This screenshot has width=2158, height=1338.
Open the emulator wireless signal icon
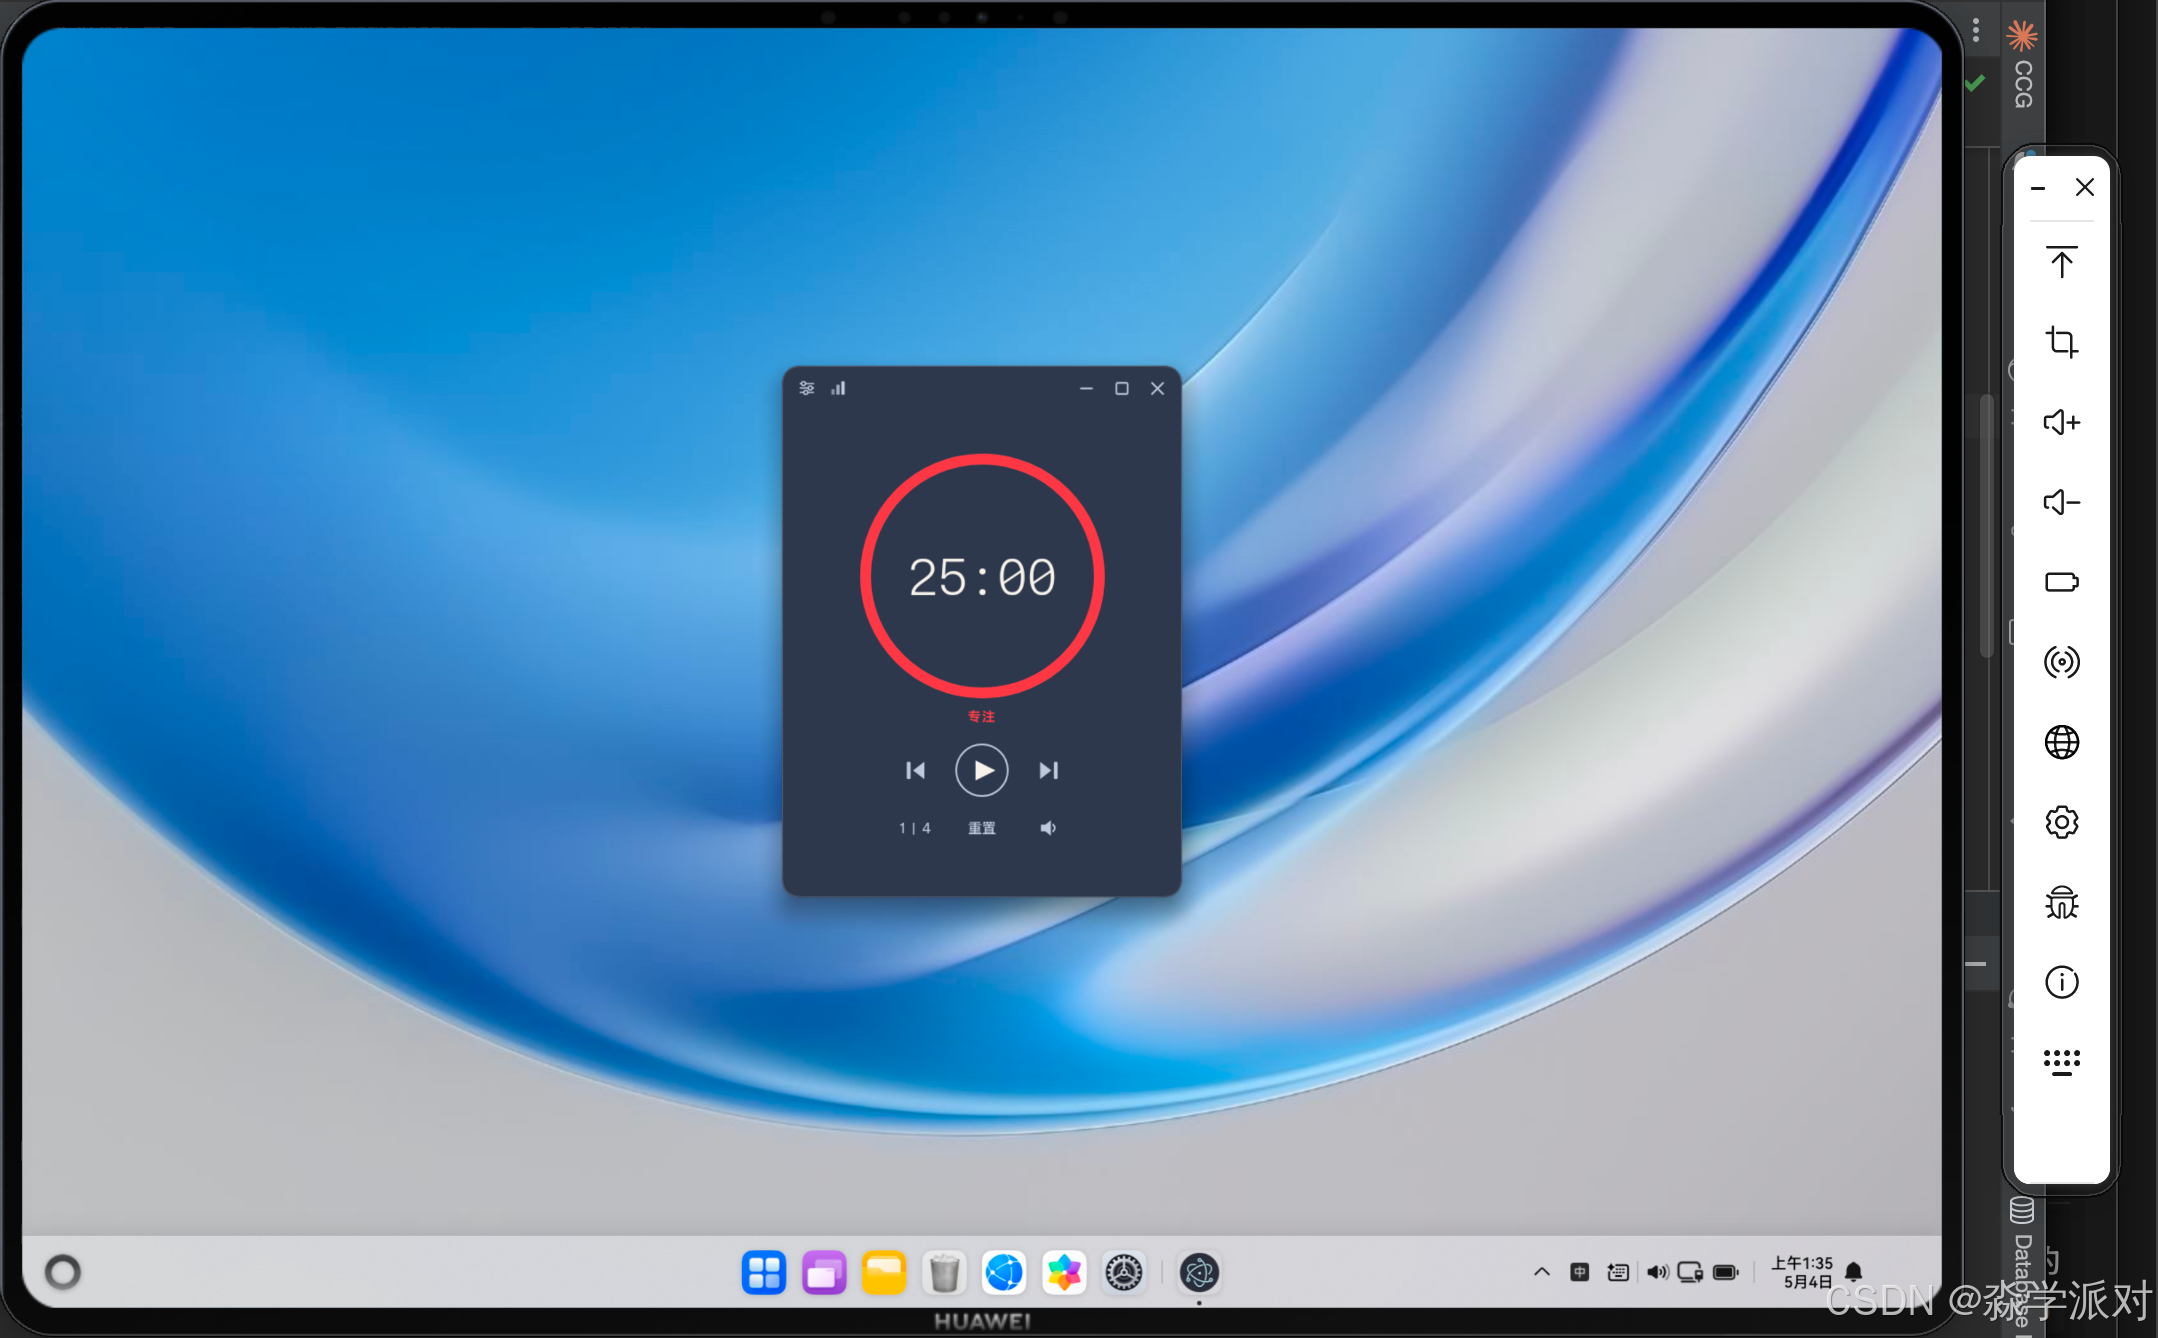click(x=2061, y=662)
